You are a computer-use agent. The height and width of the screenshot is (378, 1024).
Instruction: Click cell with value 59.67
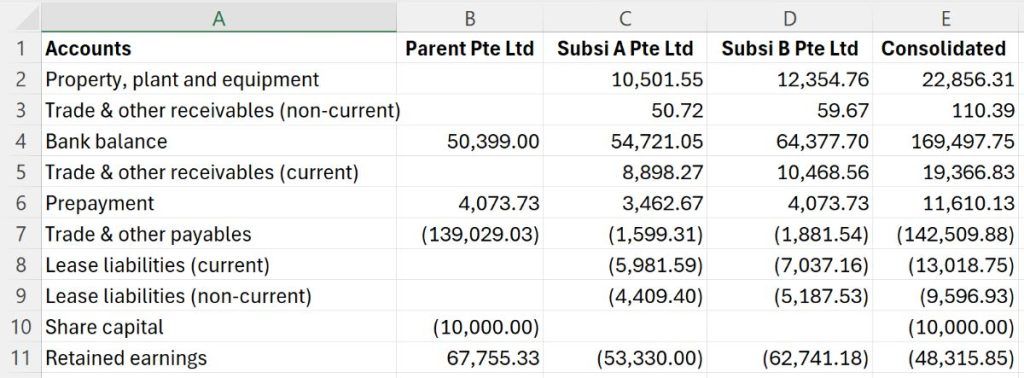click(790, 110)
